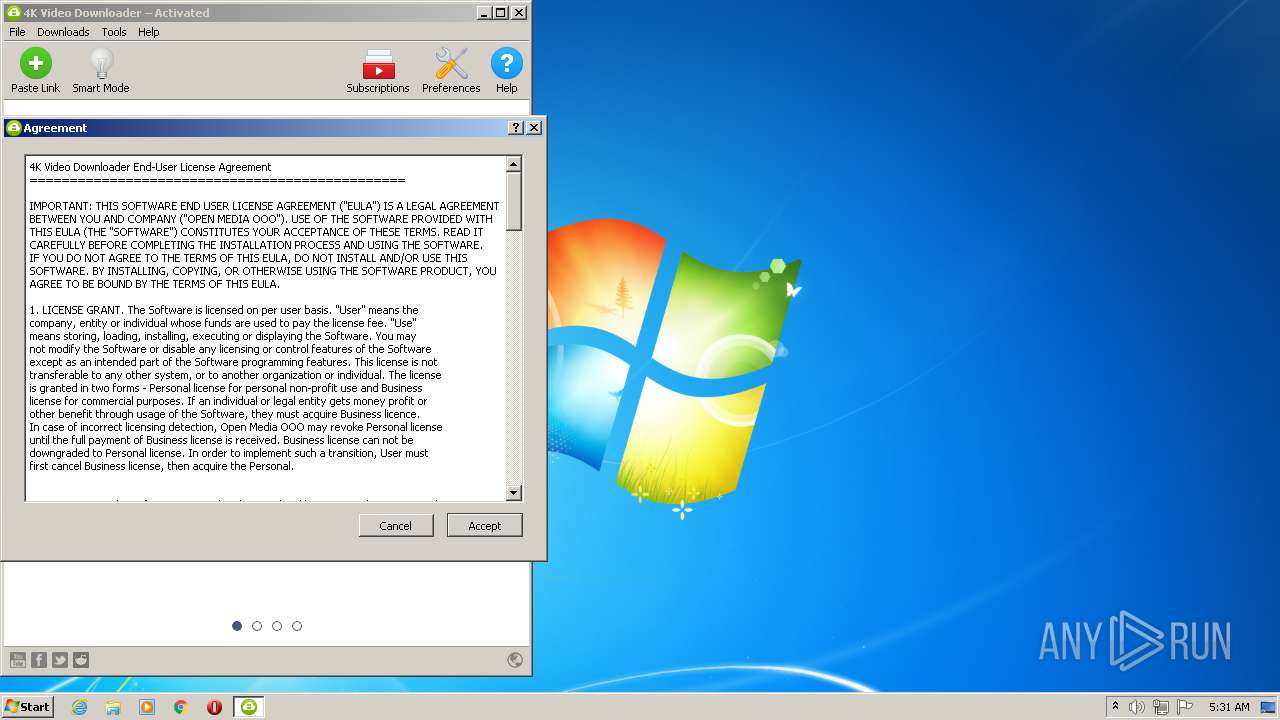Accept the license agreement

[484, 525]
